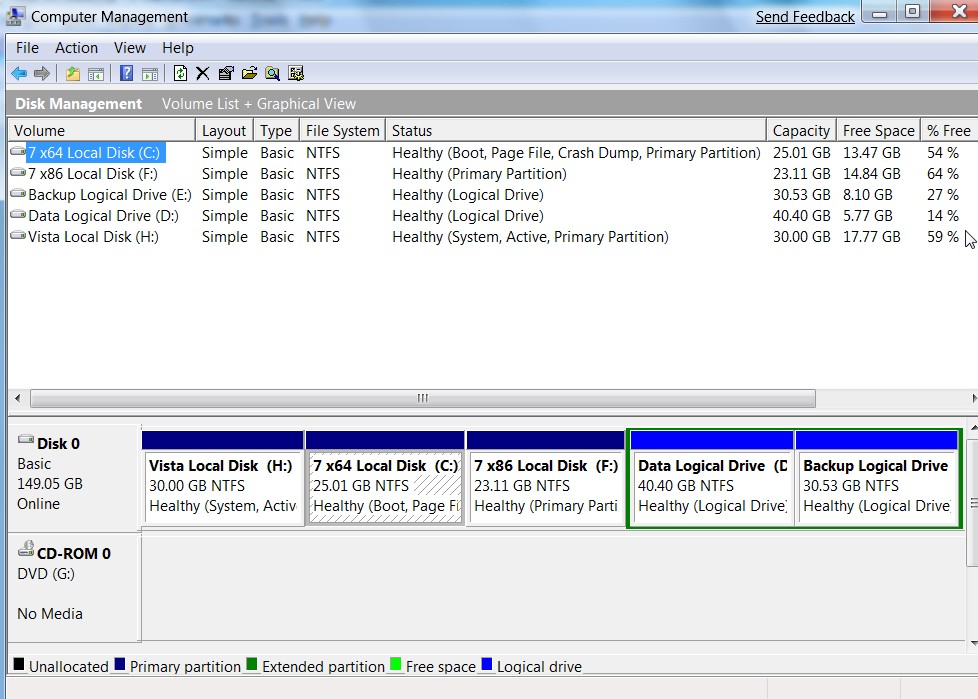Click the Vista Local Disk (H:) partition block
This screenshot has height=699, width=978.
[223, 478]
